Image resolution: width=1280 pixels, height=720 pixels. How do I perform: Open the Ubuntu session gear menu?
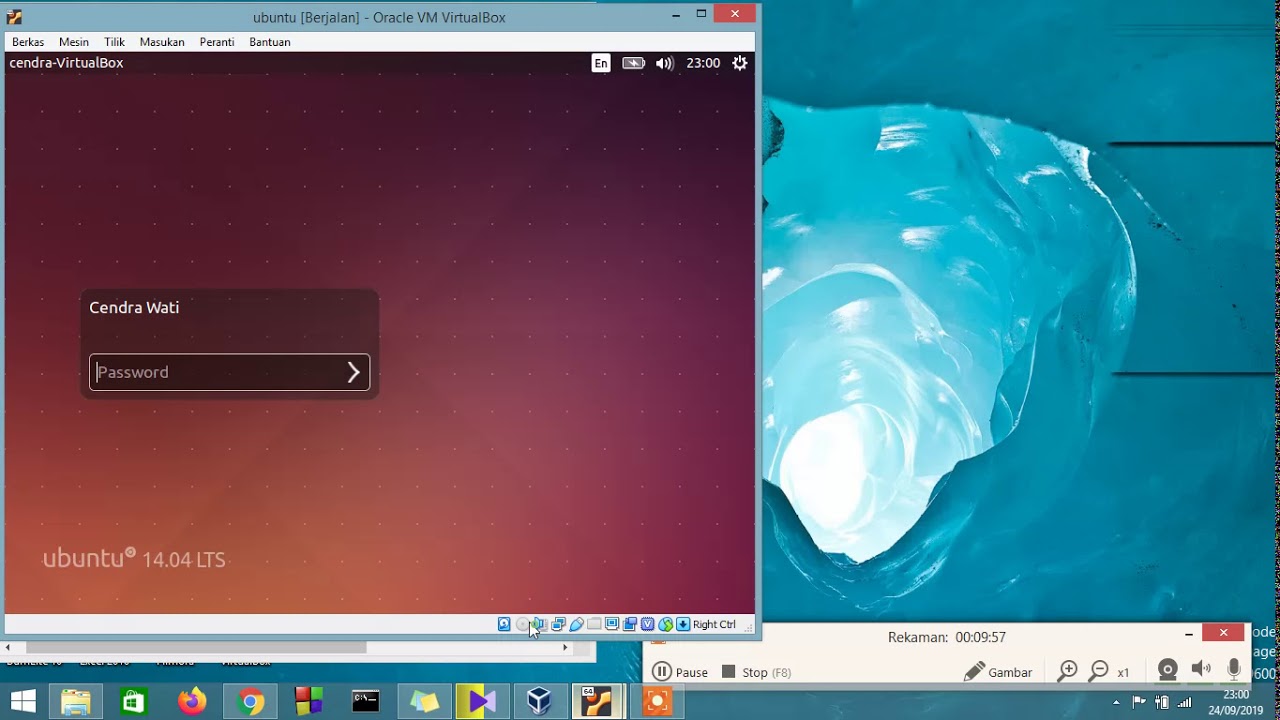coord(740,63)
